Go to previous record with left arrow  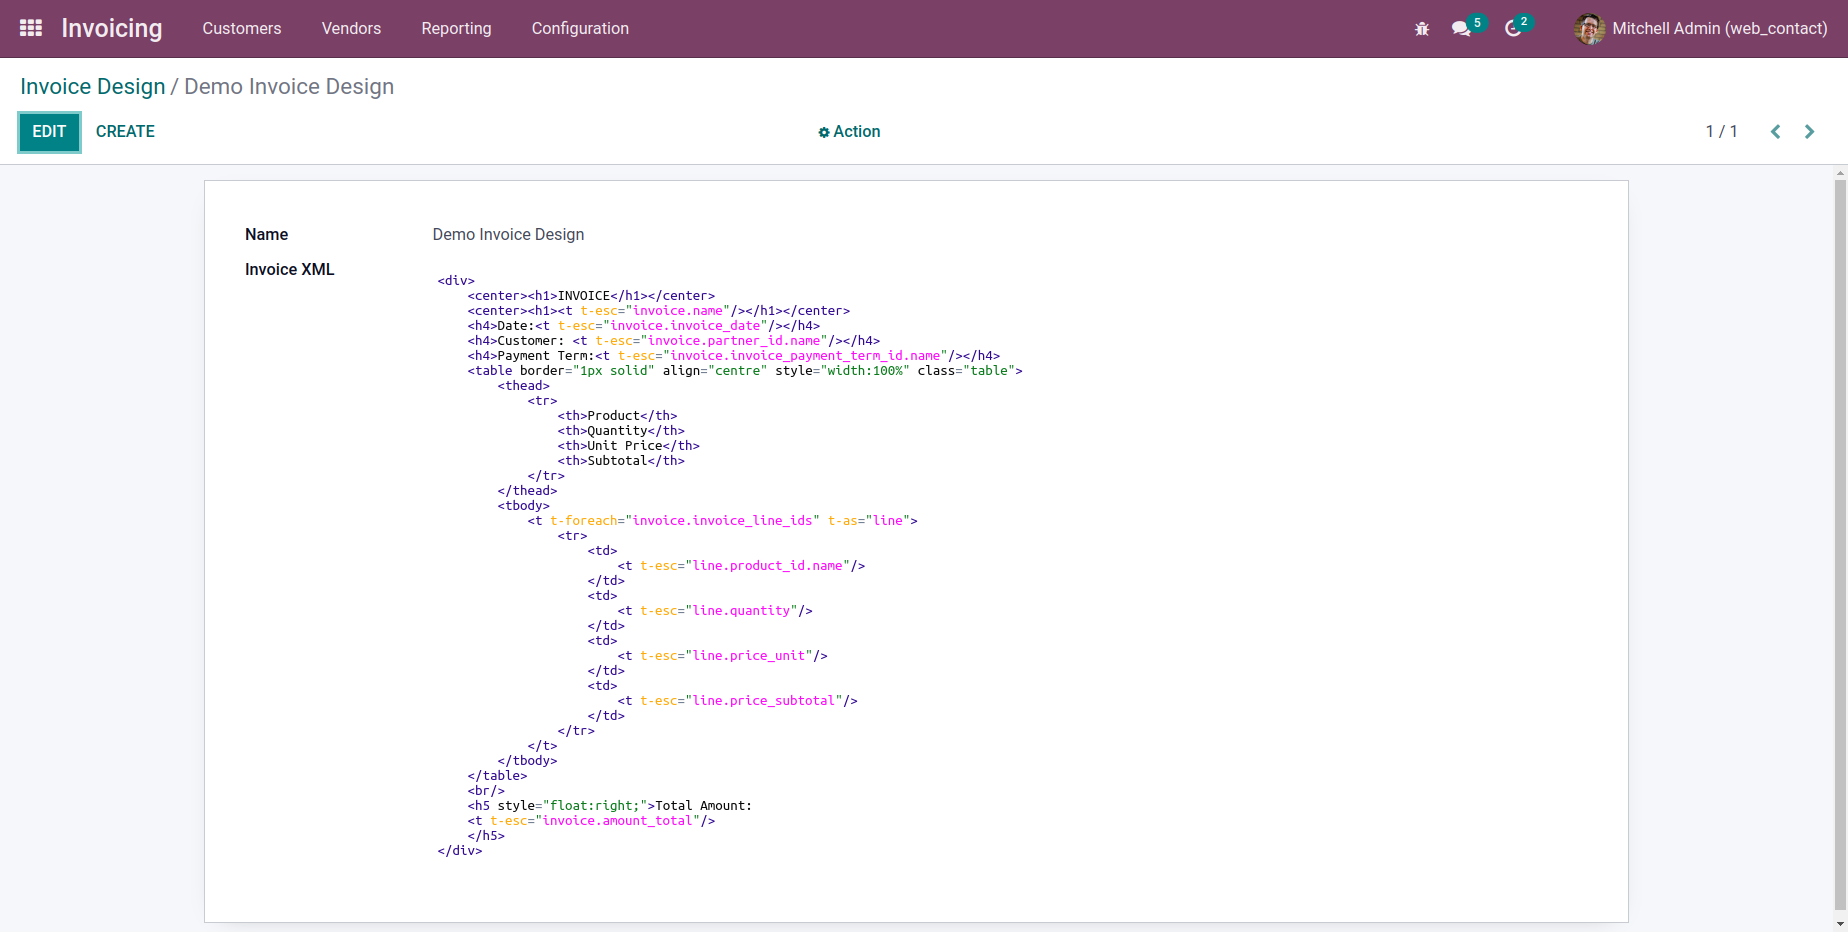(x=1775, y=132)
